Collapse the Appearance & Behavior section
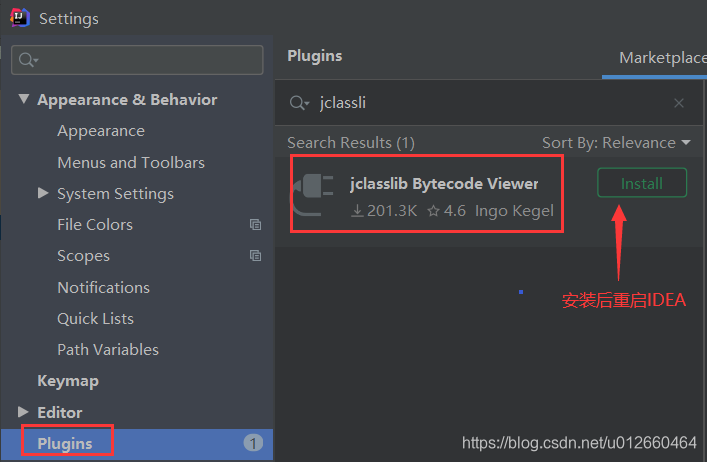The height and width of the screenshot is (462, 707). coord(24,99)
